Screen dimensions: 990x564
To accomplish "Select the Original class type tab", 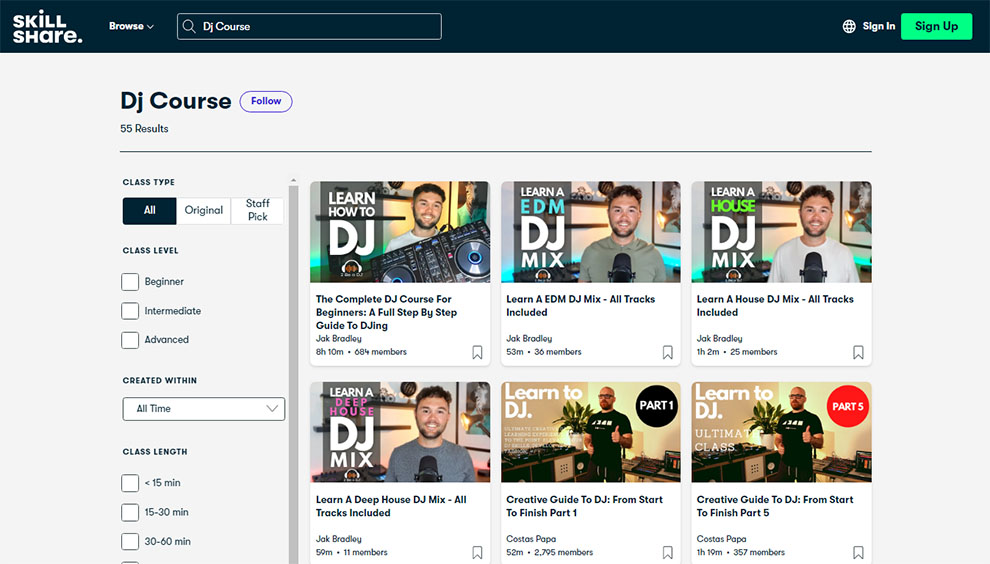I will point(203,210).
